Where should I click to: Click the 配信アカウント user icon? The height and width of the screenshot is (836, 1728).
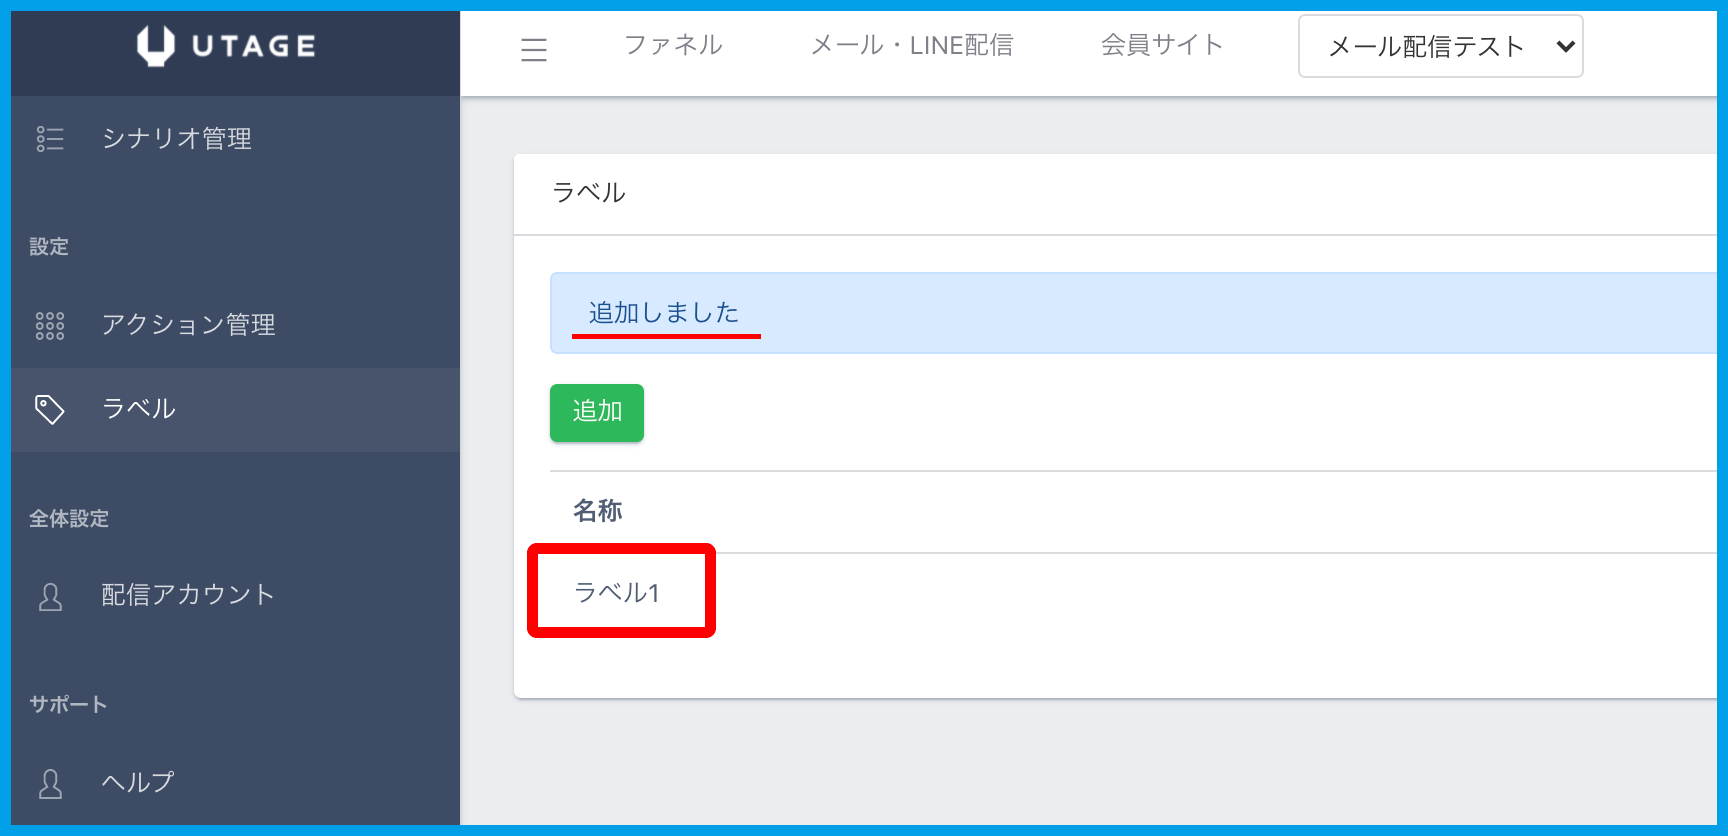tap(50, 597)
